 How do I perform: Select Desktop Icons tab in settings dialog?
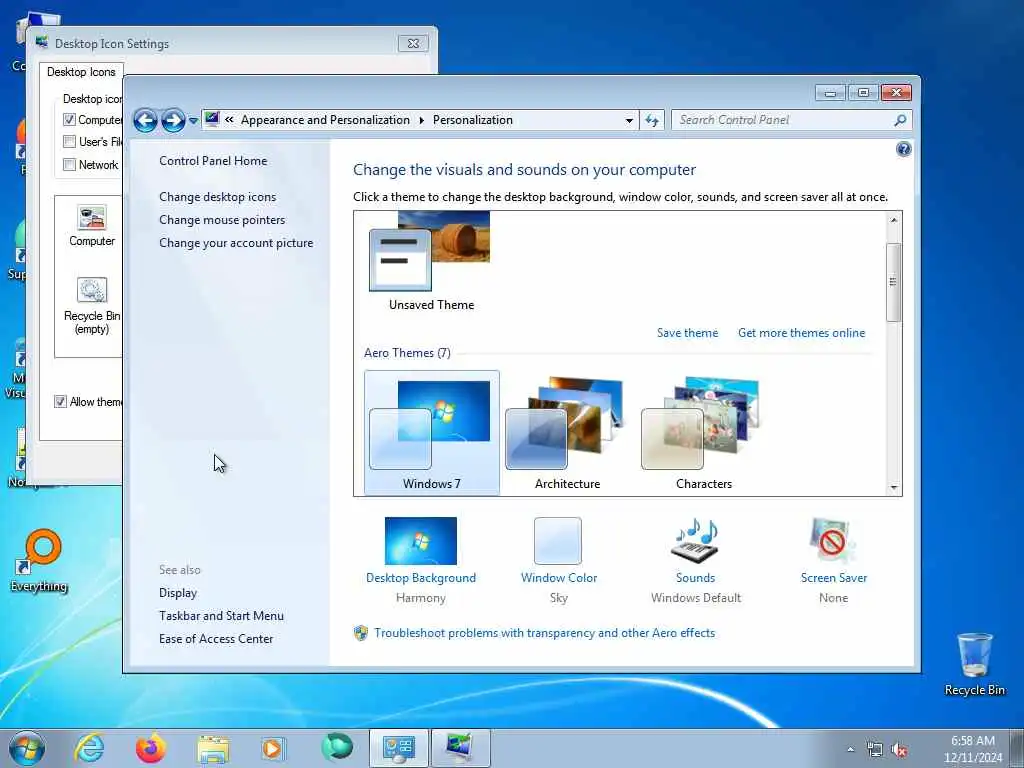pyautogui.click(x=81, y=72)
